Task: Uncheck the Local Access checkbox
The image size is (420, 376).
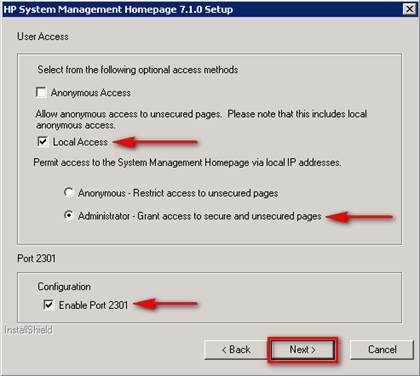Action: [x=43, y=142]
